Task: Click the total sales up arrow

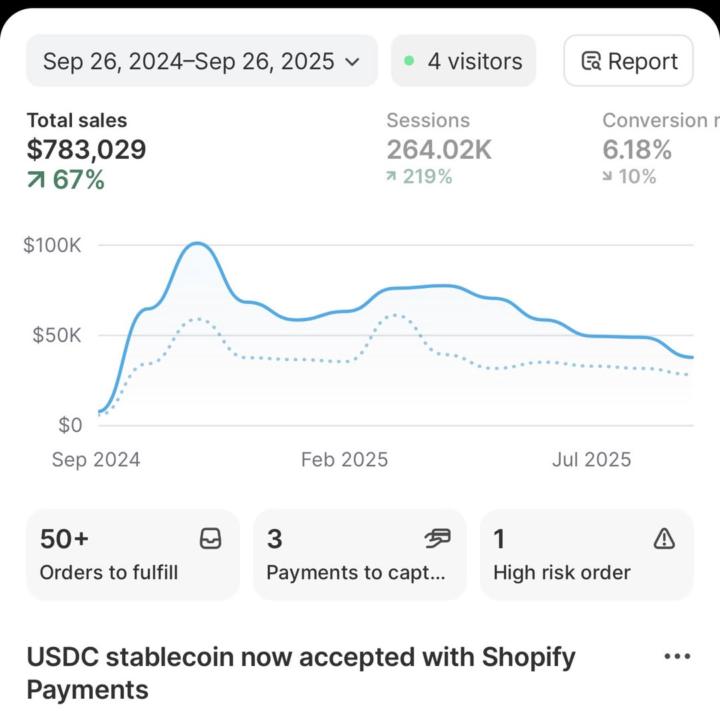Action: pyautogui.click(x=36, y=181)
